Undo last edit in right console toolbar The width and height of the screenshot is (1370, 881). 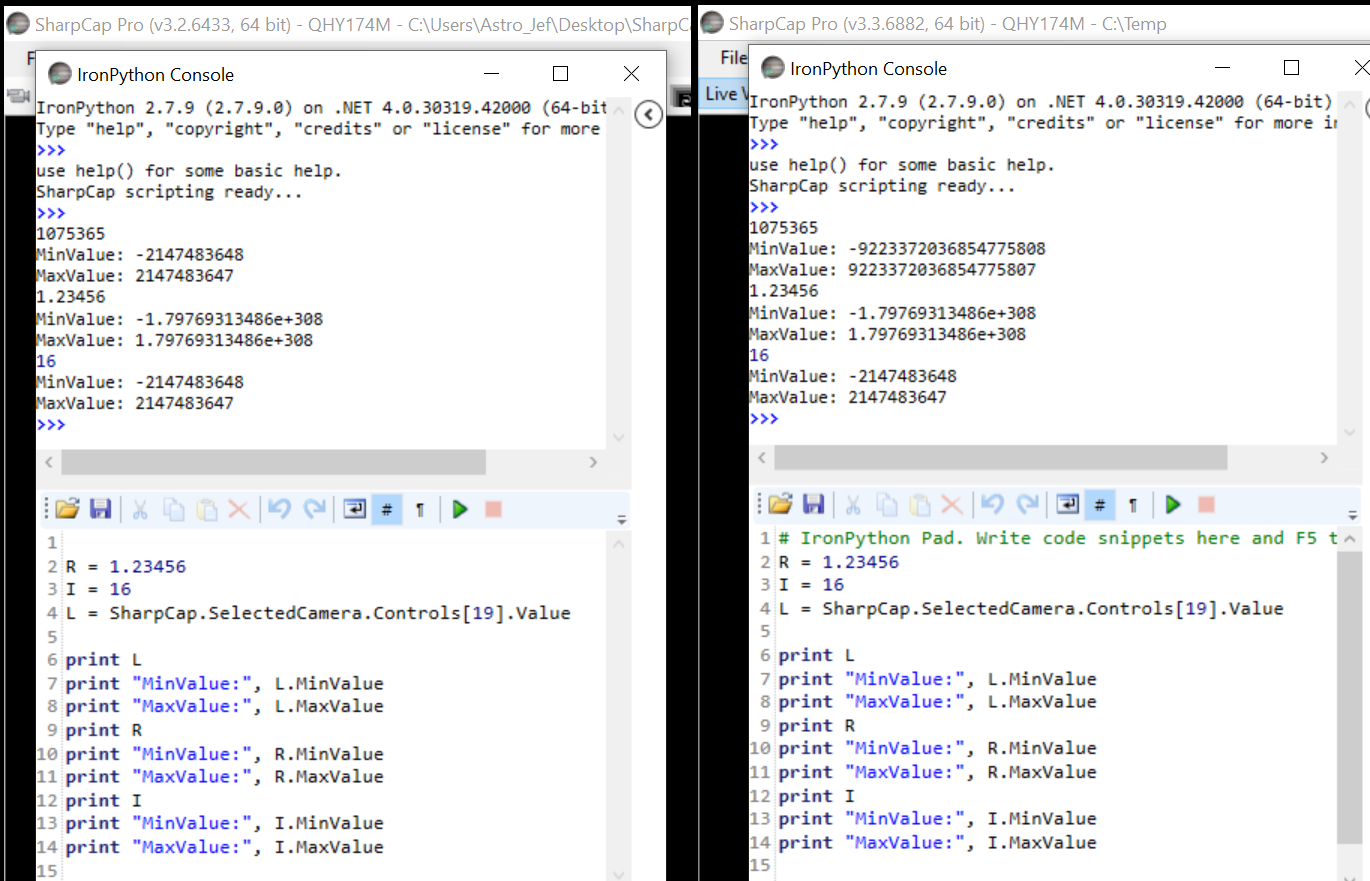coord(993,504)
